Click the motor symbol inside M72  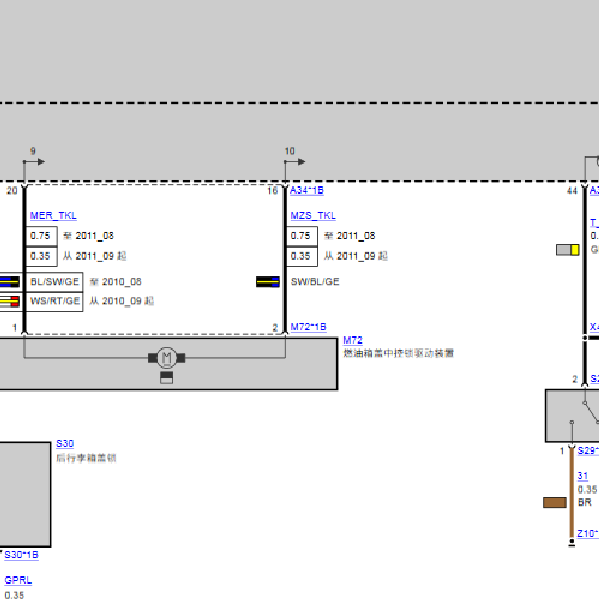167,358
